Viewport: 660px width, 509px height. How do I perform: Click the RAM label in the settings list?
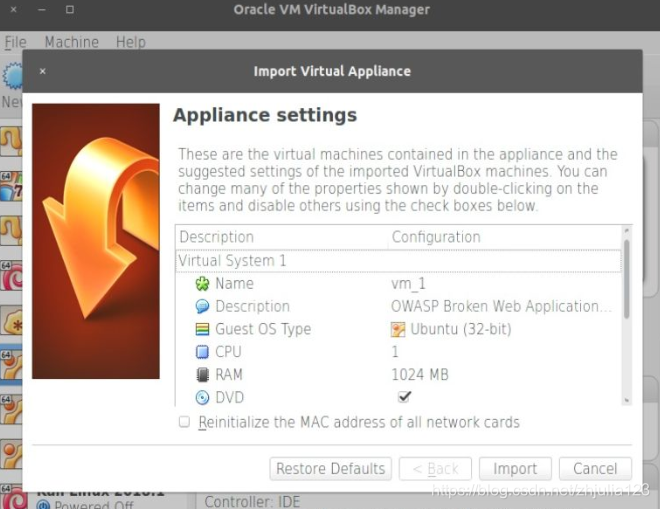point(229,375)
